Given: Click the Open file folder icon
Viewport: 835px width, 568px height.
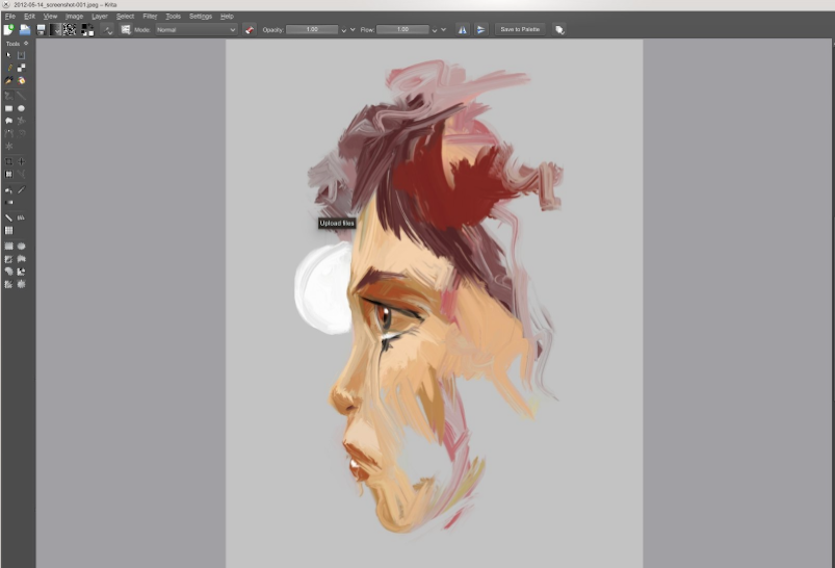Looking at the screenshot, I should click(25, 30).
